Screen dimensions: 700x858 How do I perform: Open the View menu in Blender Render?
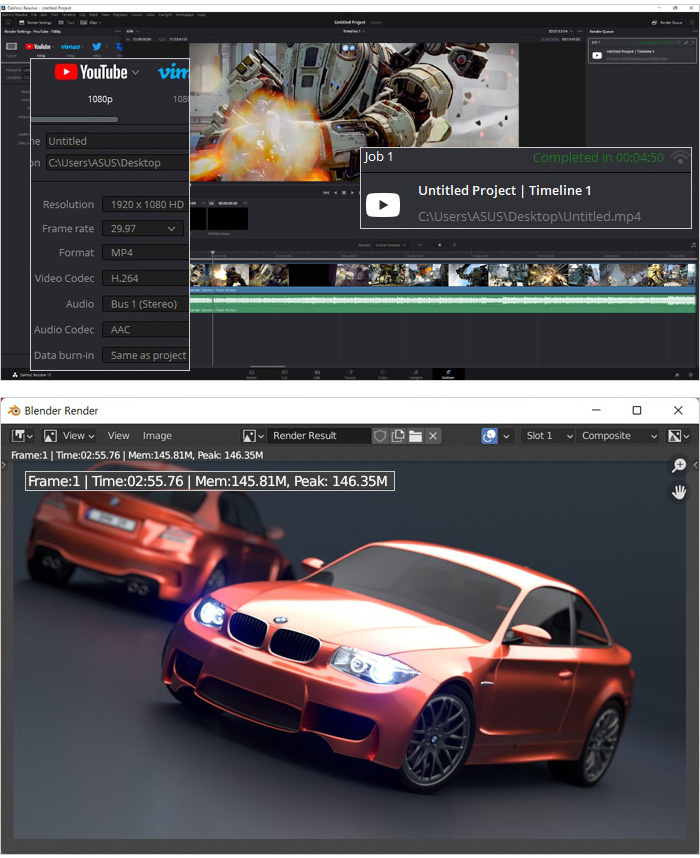tap(118, 436)
